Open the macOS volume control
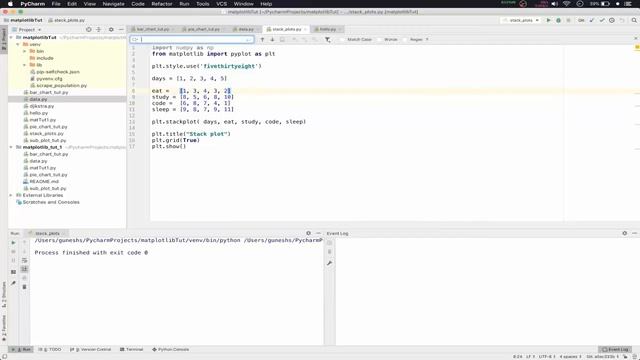 [x=554, y=4]
